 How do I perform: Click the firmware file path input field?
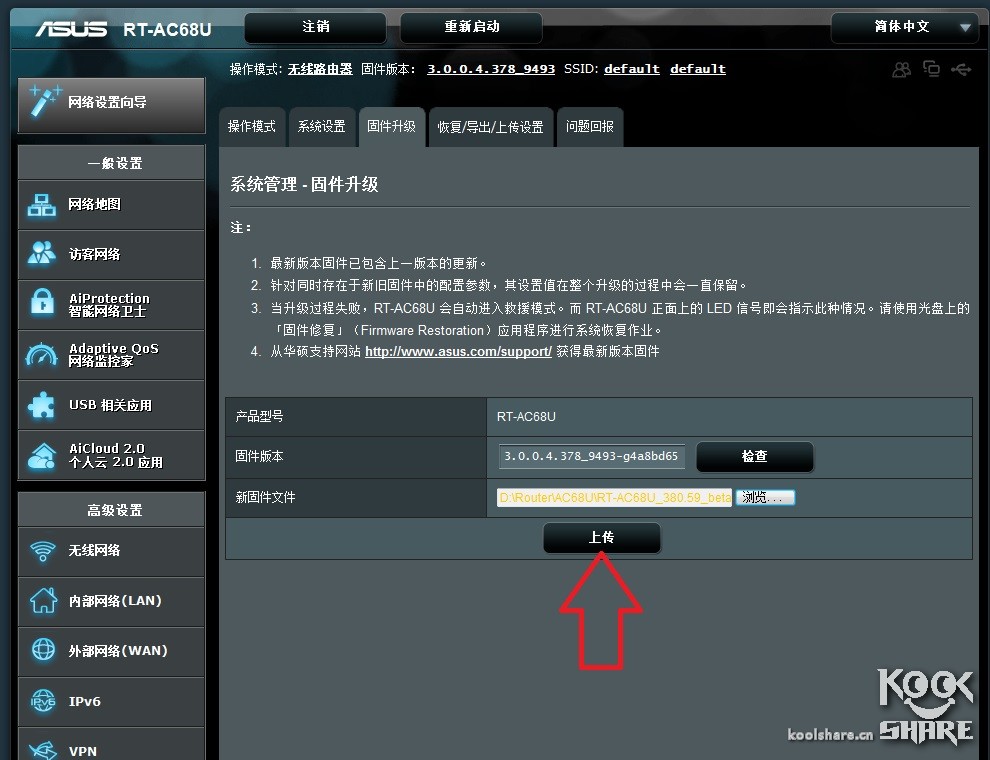point(590,496)
